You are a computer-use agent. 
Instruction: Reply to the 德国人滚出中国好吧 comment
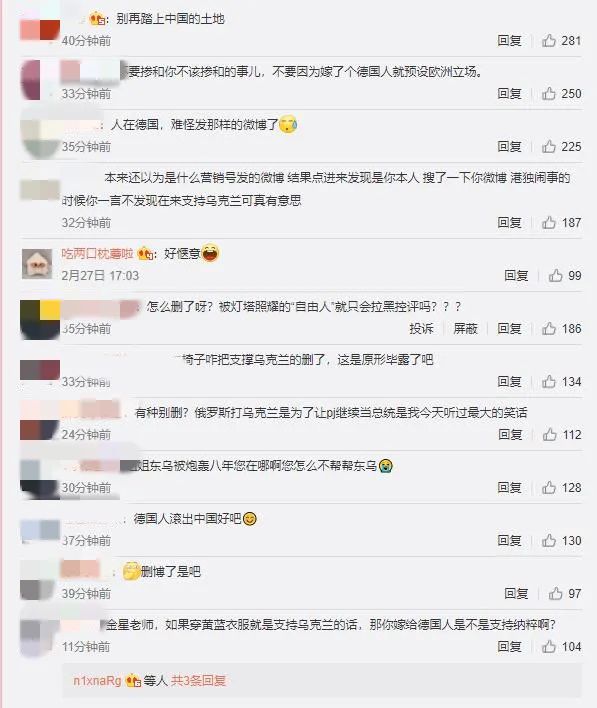(509, 540)
